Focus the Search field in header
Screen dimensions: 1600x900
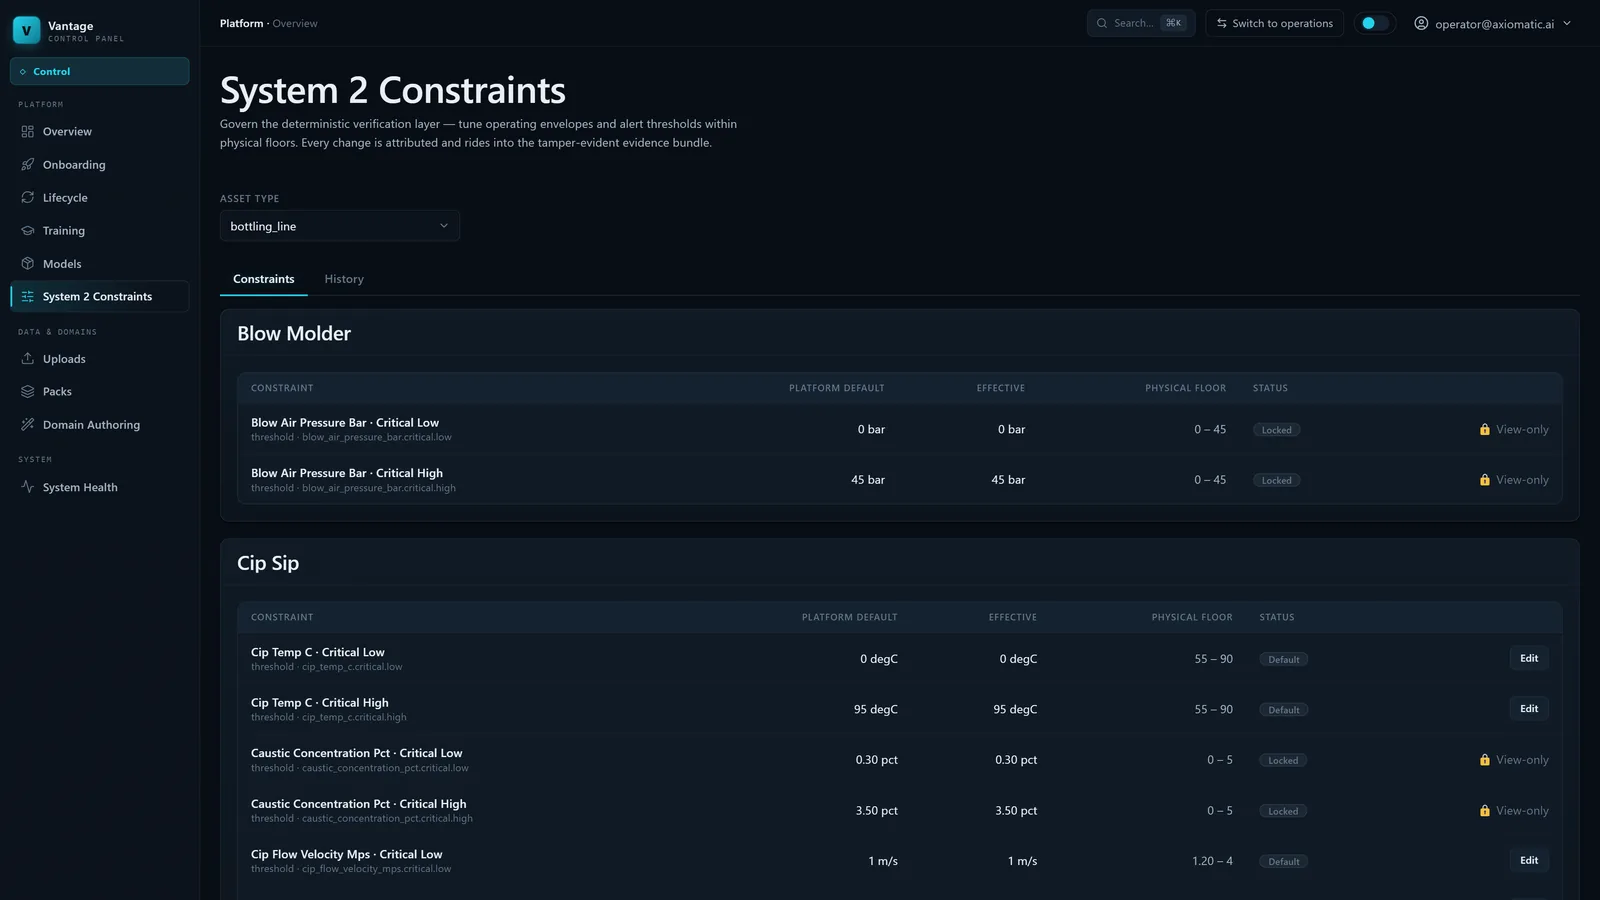pyautogui.click(x=1141, y=23)
